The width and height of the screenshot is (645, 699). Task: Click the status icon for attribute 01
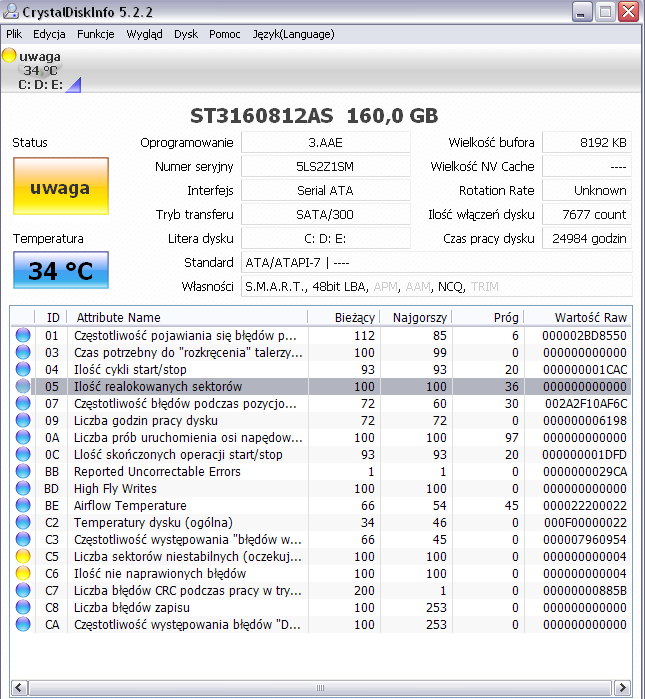23,335
